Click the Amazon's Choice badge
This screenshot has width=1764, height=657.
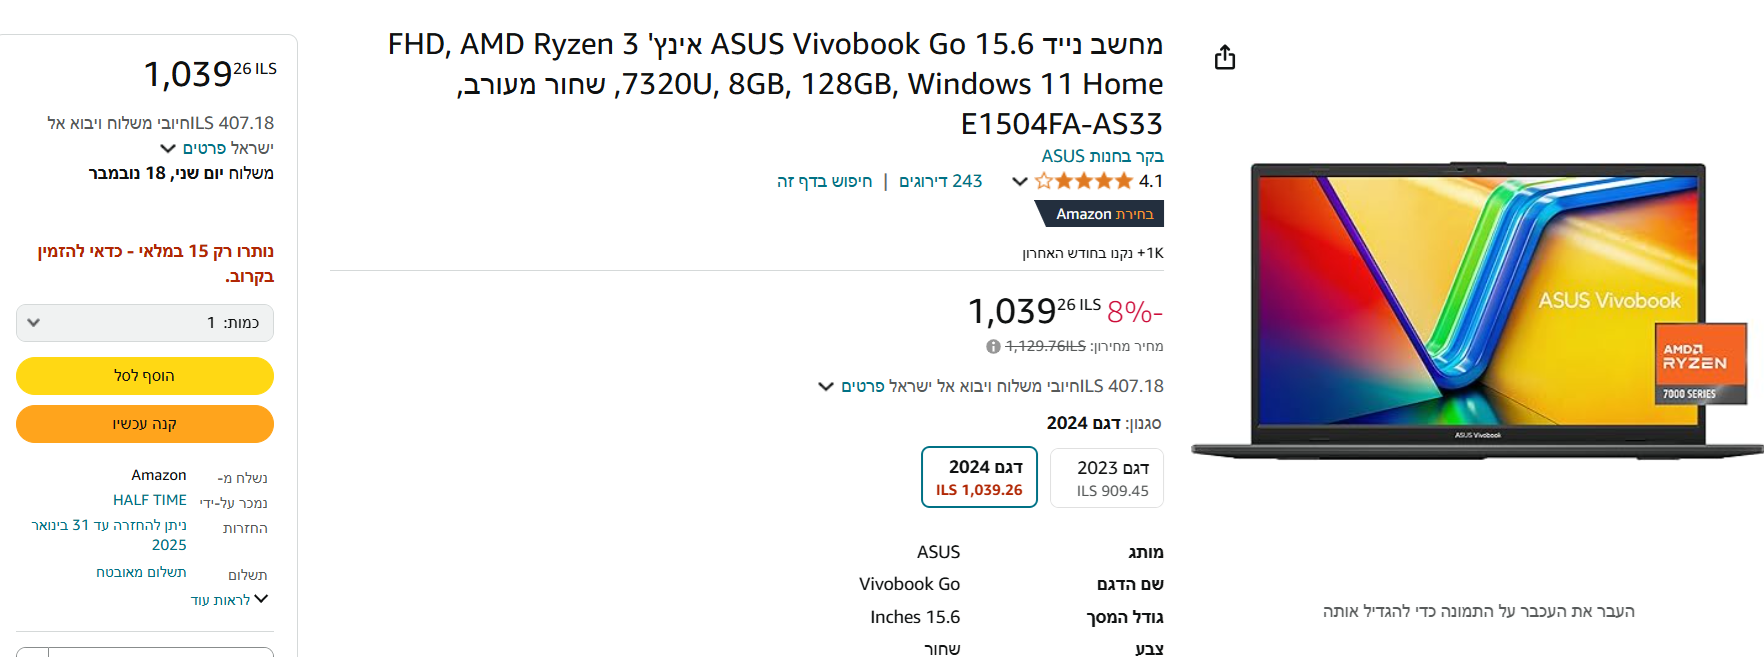(1099, 214)
